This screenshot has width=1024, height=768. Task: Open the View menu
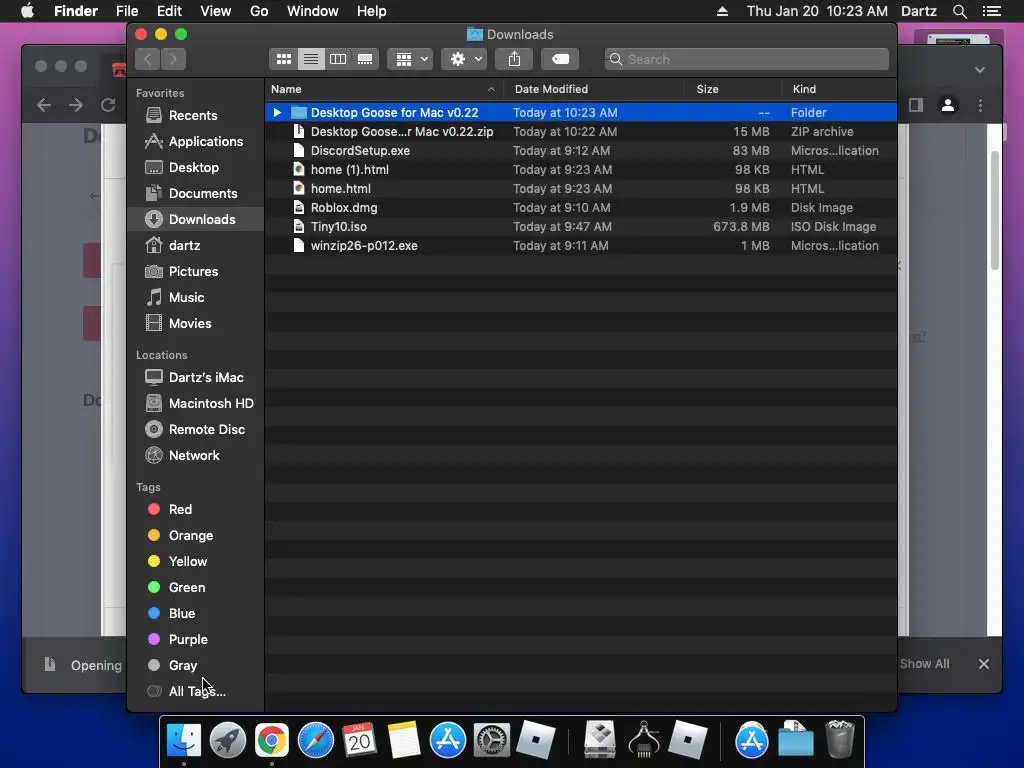[x=216, y=11]
